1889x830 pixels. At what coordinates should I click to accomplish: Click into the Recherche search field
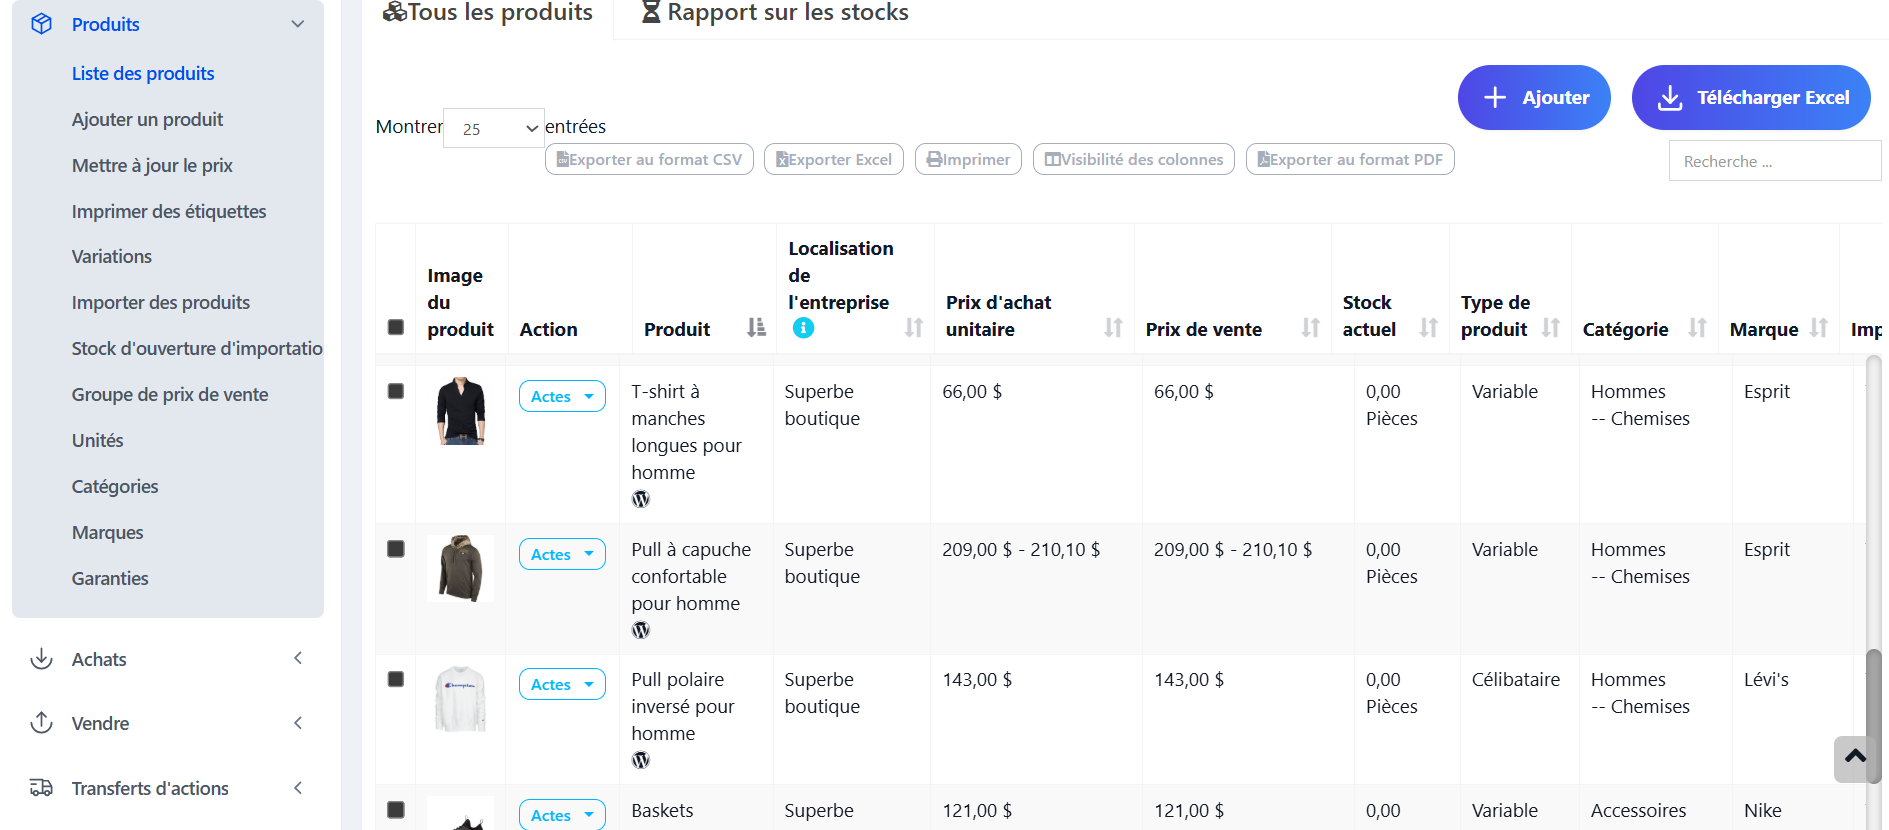[x=1773, y=161]
